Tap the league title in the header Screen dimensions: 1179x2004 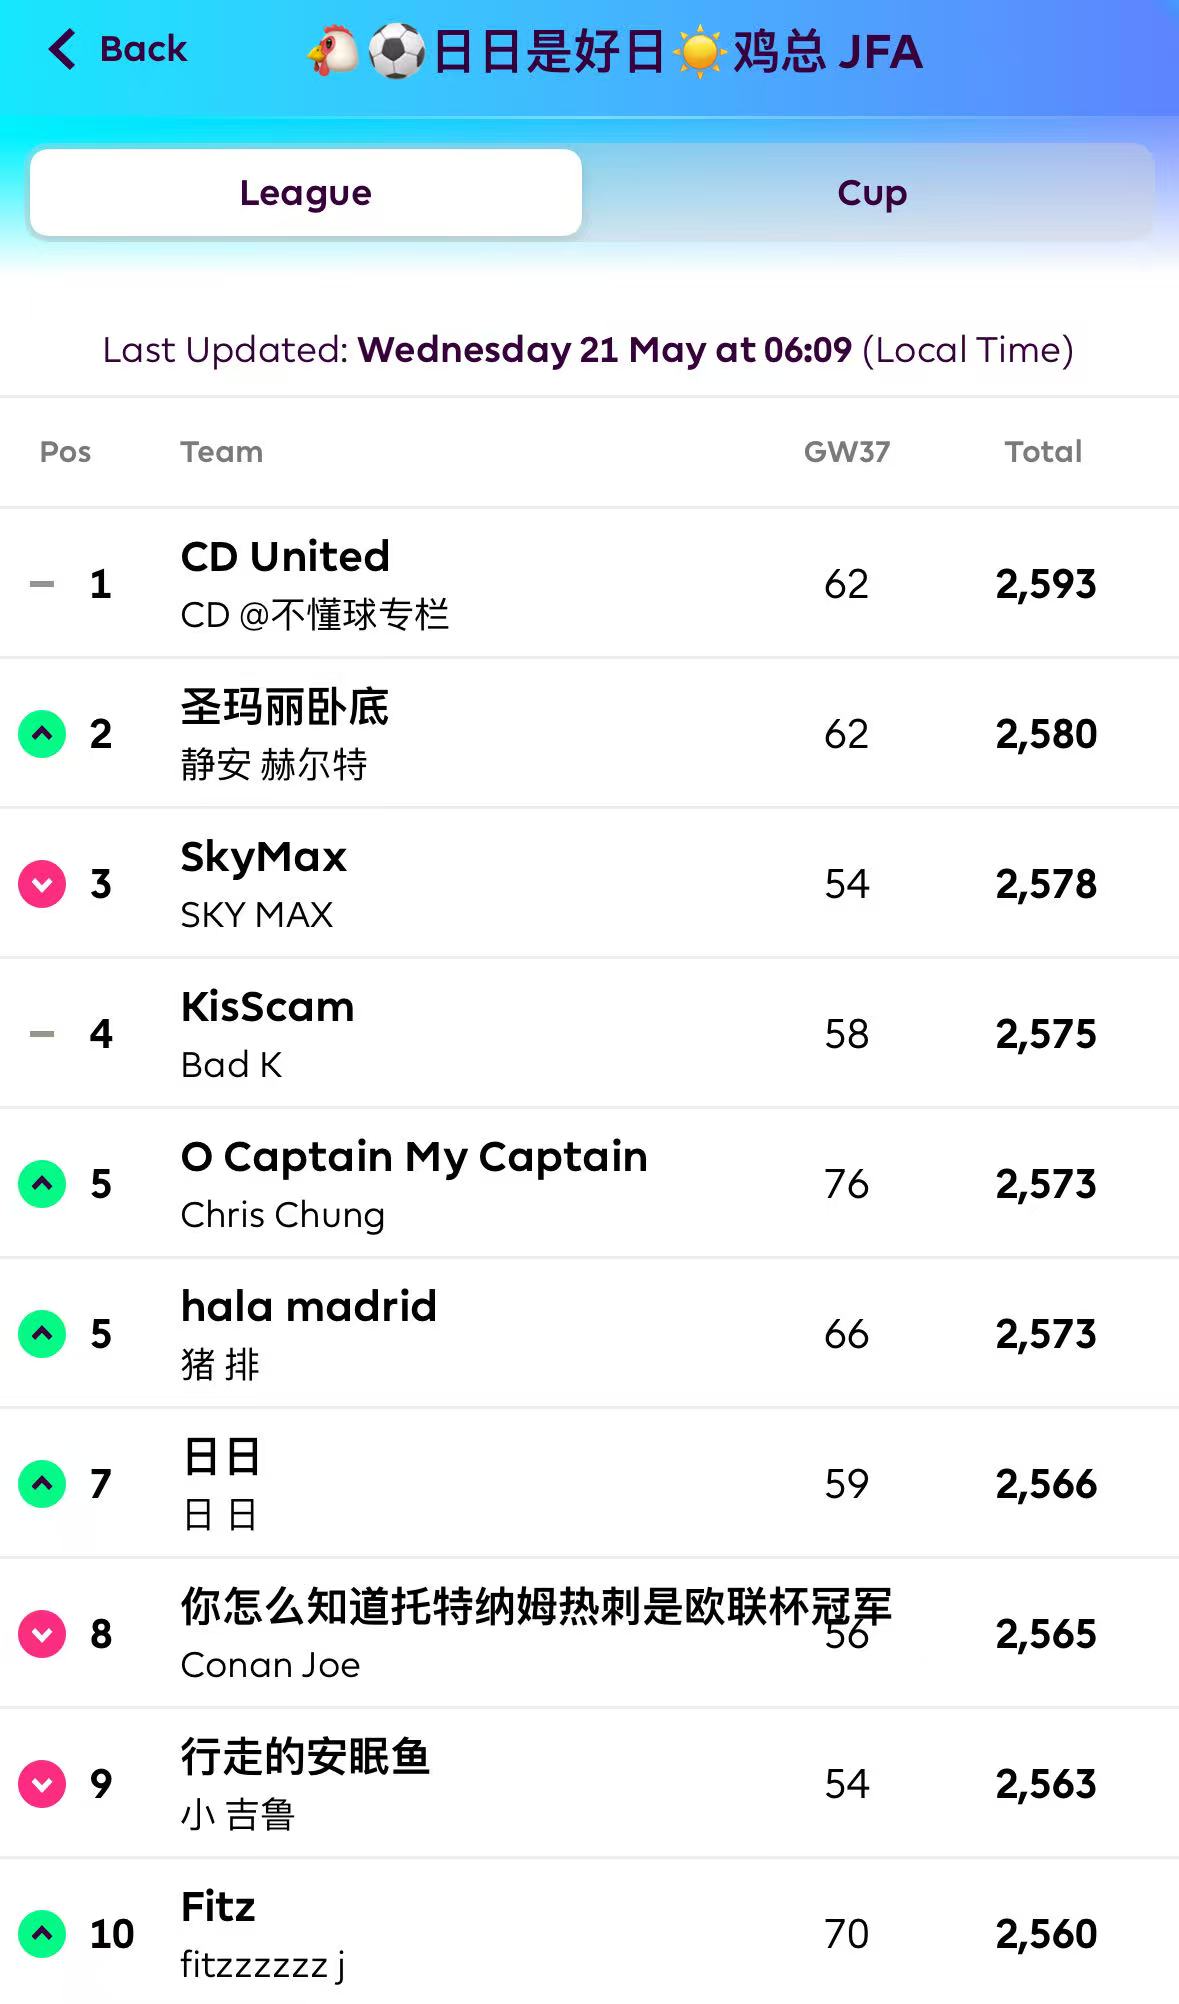click(614, 51)
